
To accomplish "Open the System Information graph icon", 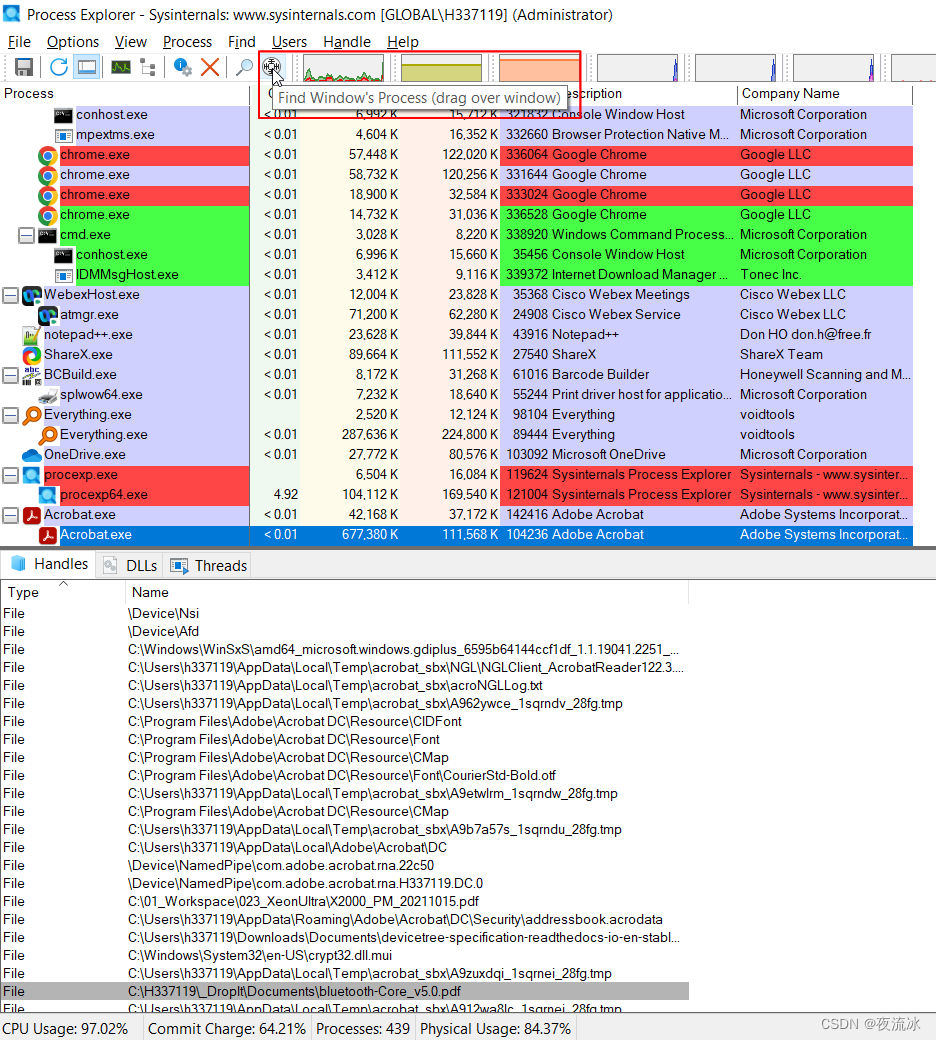I will tap(121, 67).
